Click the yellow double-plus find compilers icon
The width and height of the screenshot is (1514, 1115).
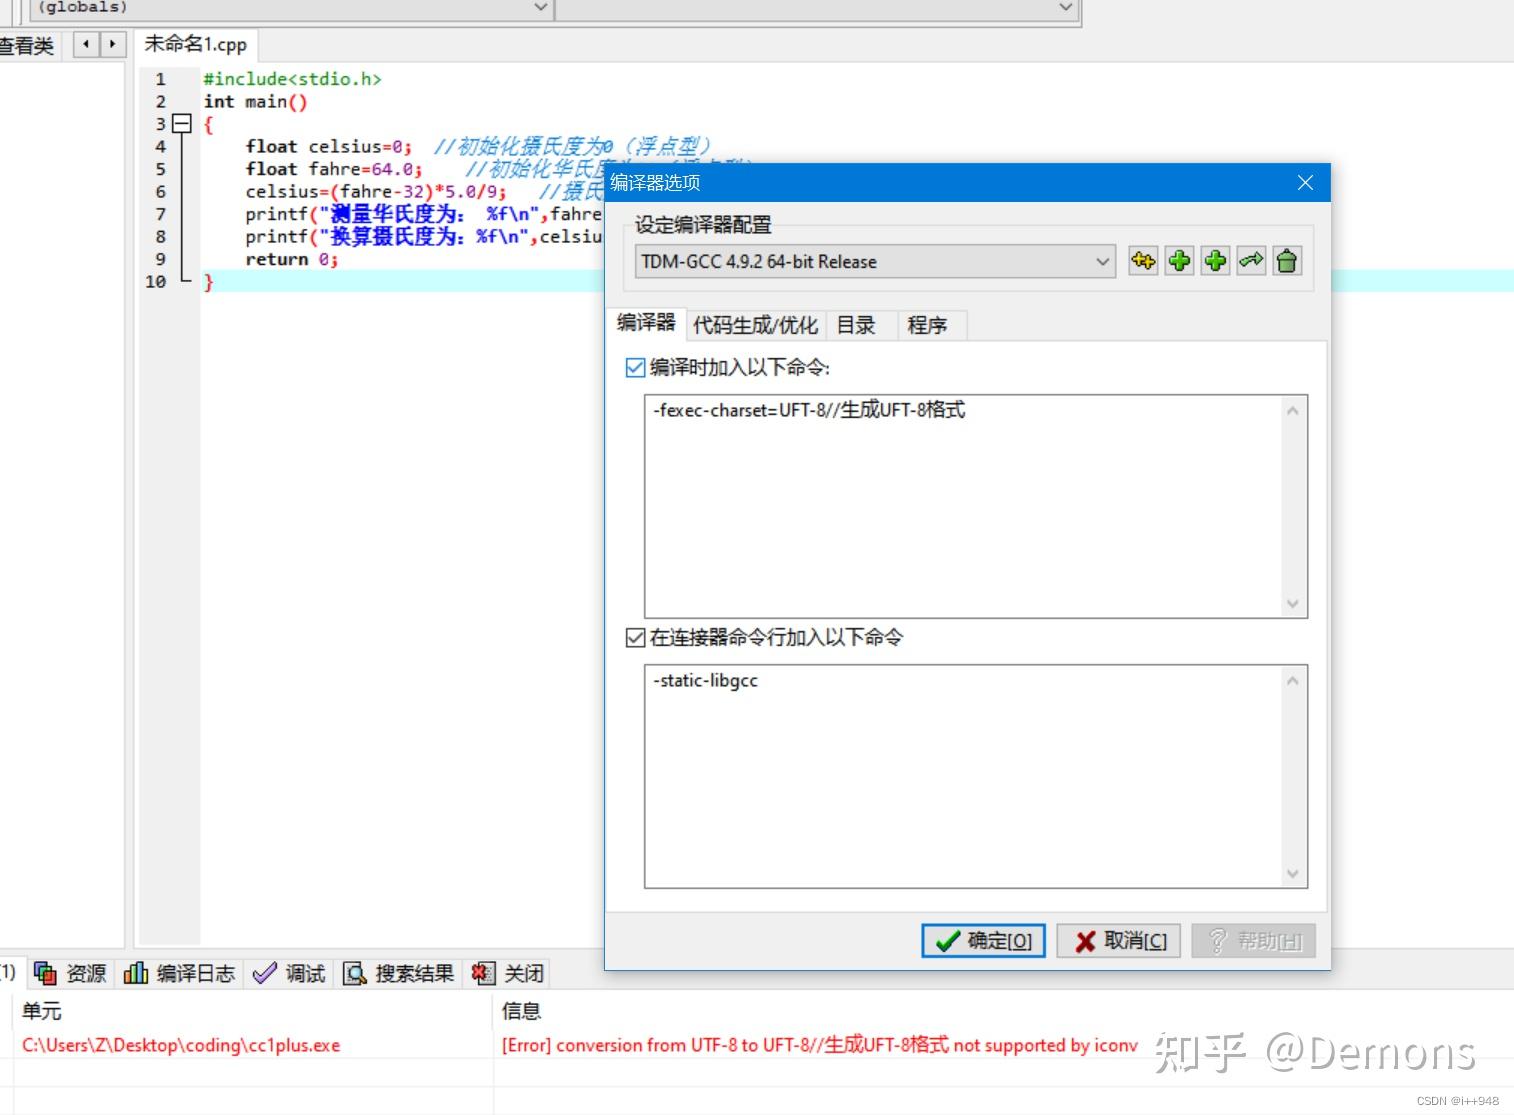[x=1142, y=261]
